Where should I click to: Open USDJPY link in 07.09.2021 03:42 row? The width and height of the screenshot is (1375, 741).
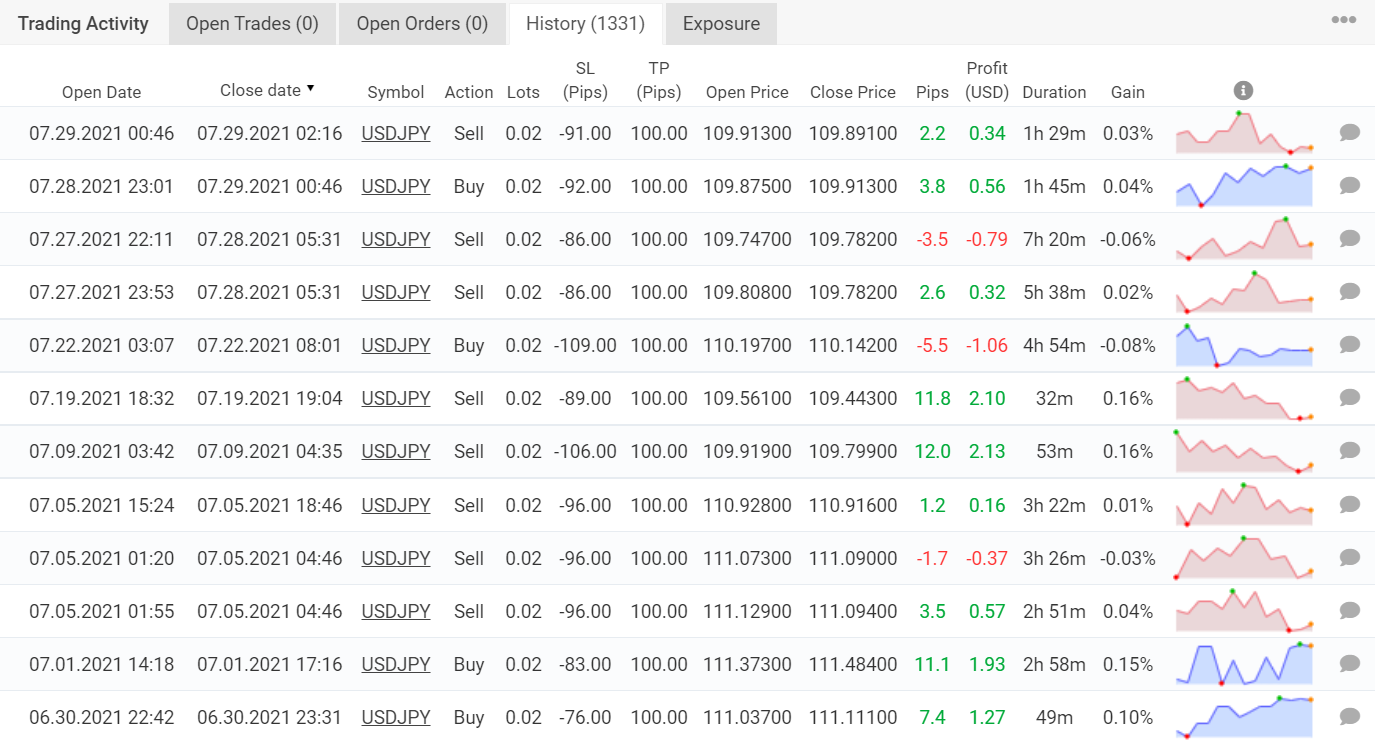(396, 451)
